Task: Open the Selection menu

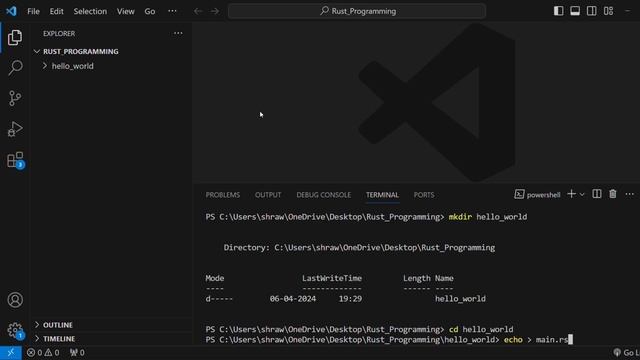Action: click(90, 11)
